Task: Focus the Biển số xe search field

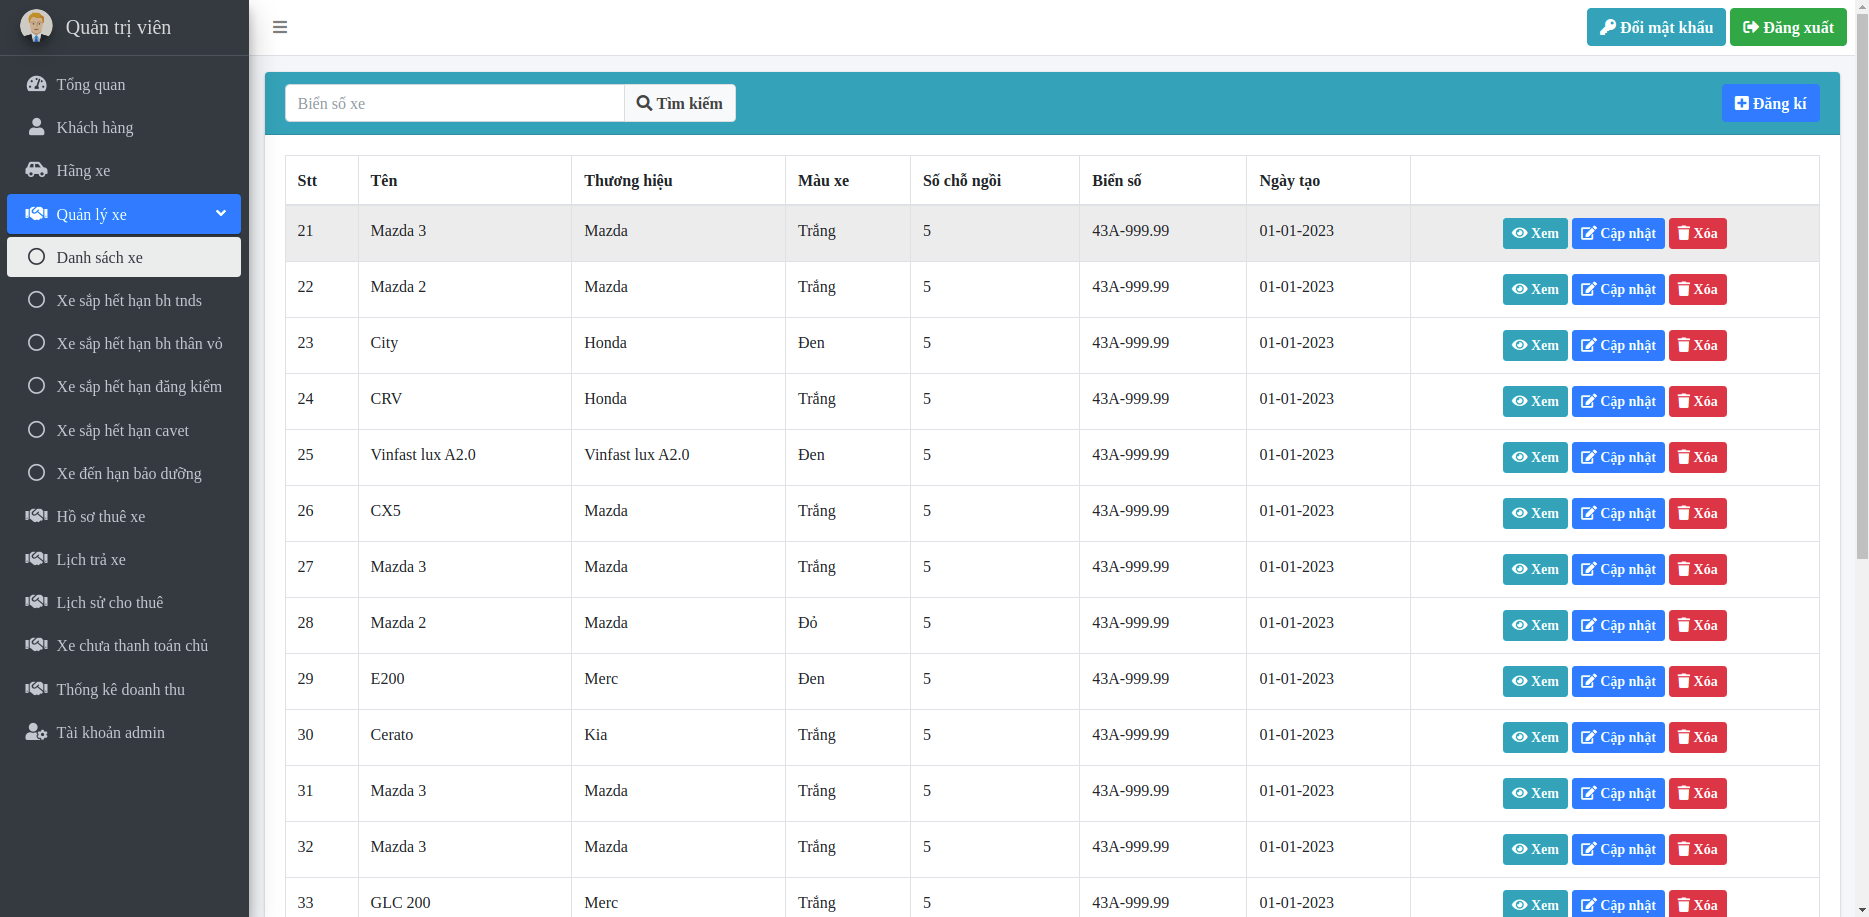Action: (454, 103)
